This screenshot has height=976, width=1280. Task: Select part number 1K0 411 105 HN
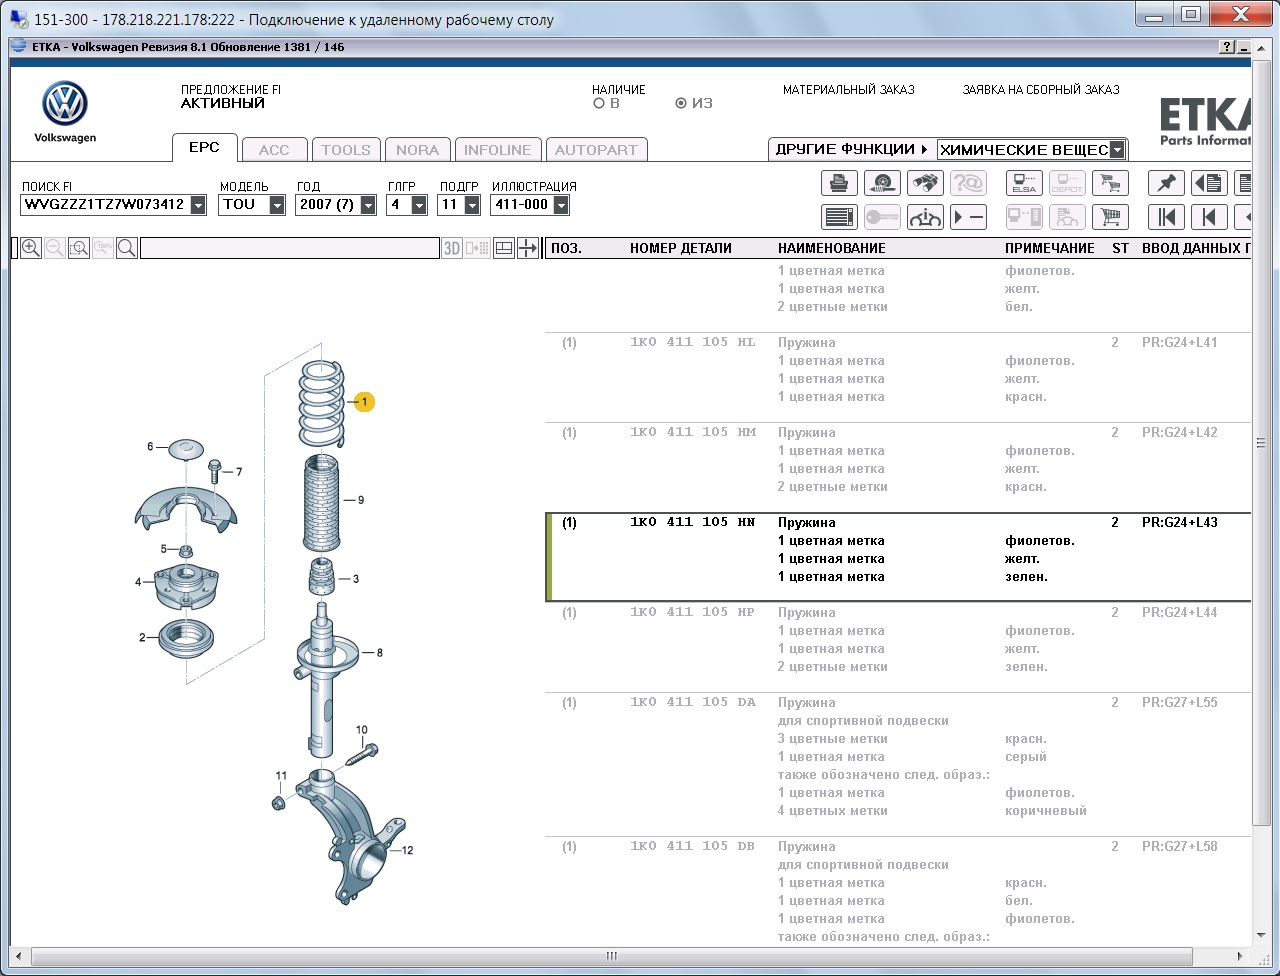click(692, 522)
